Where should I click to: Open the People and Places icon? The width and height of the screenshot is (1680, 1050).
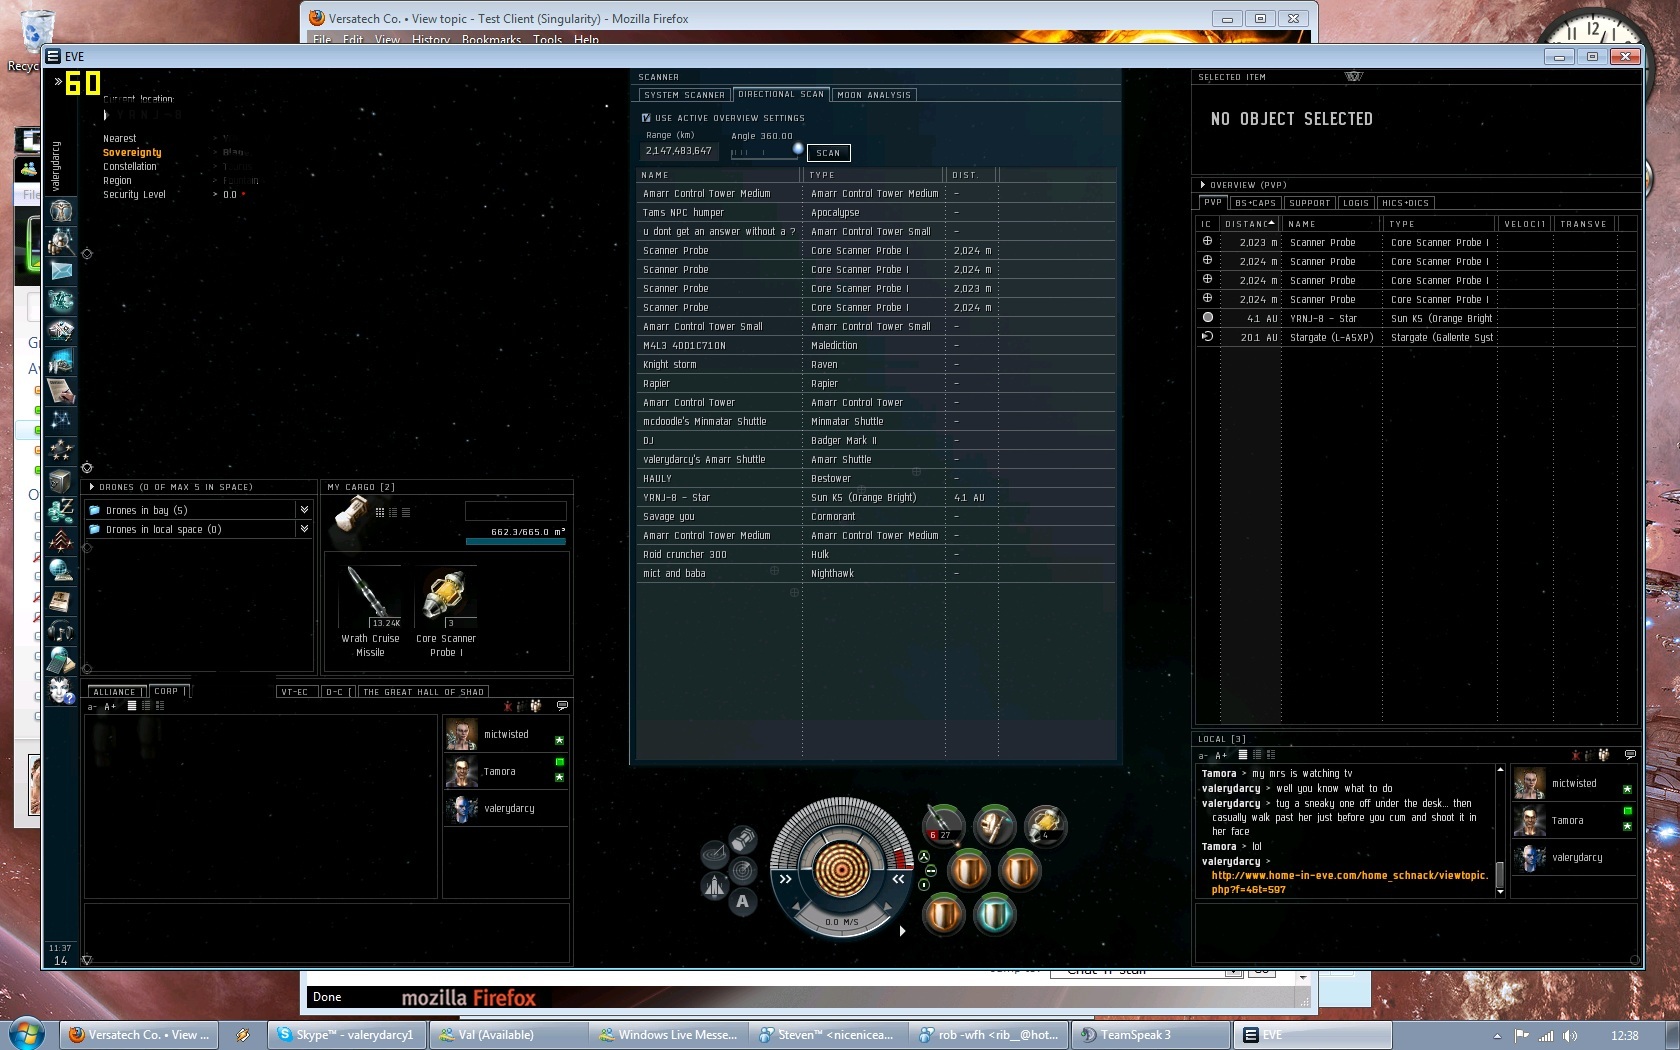coord(61,240)
